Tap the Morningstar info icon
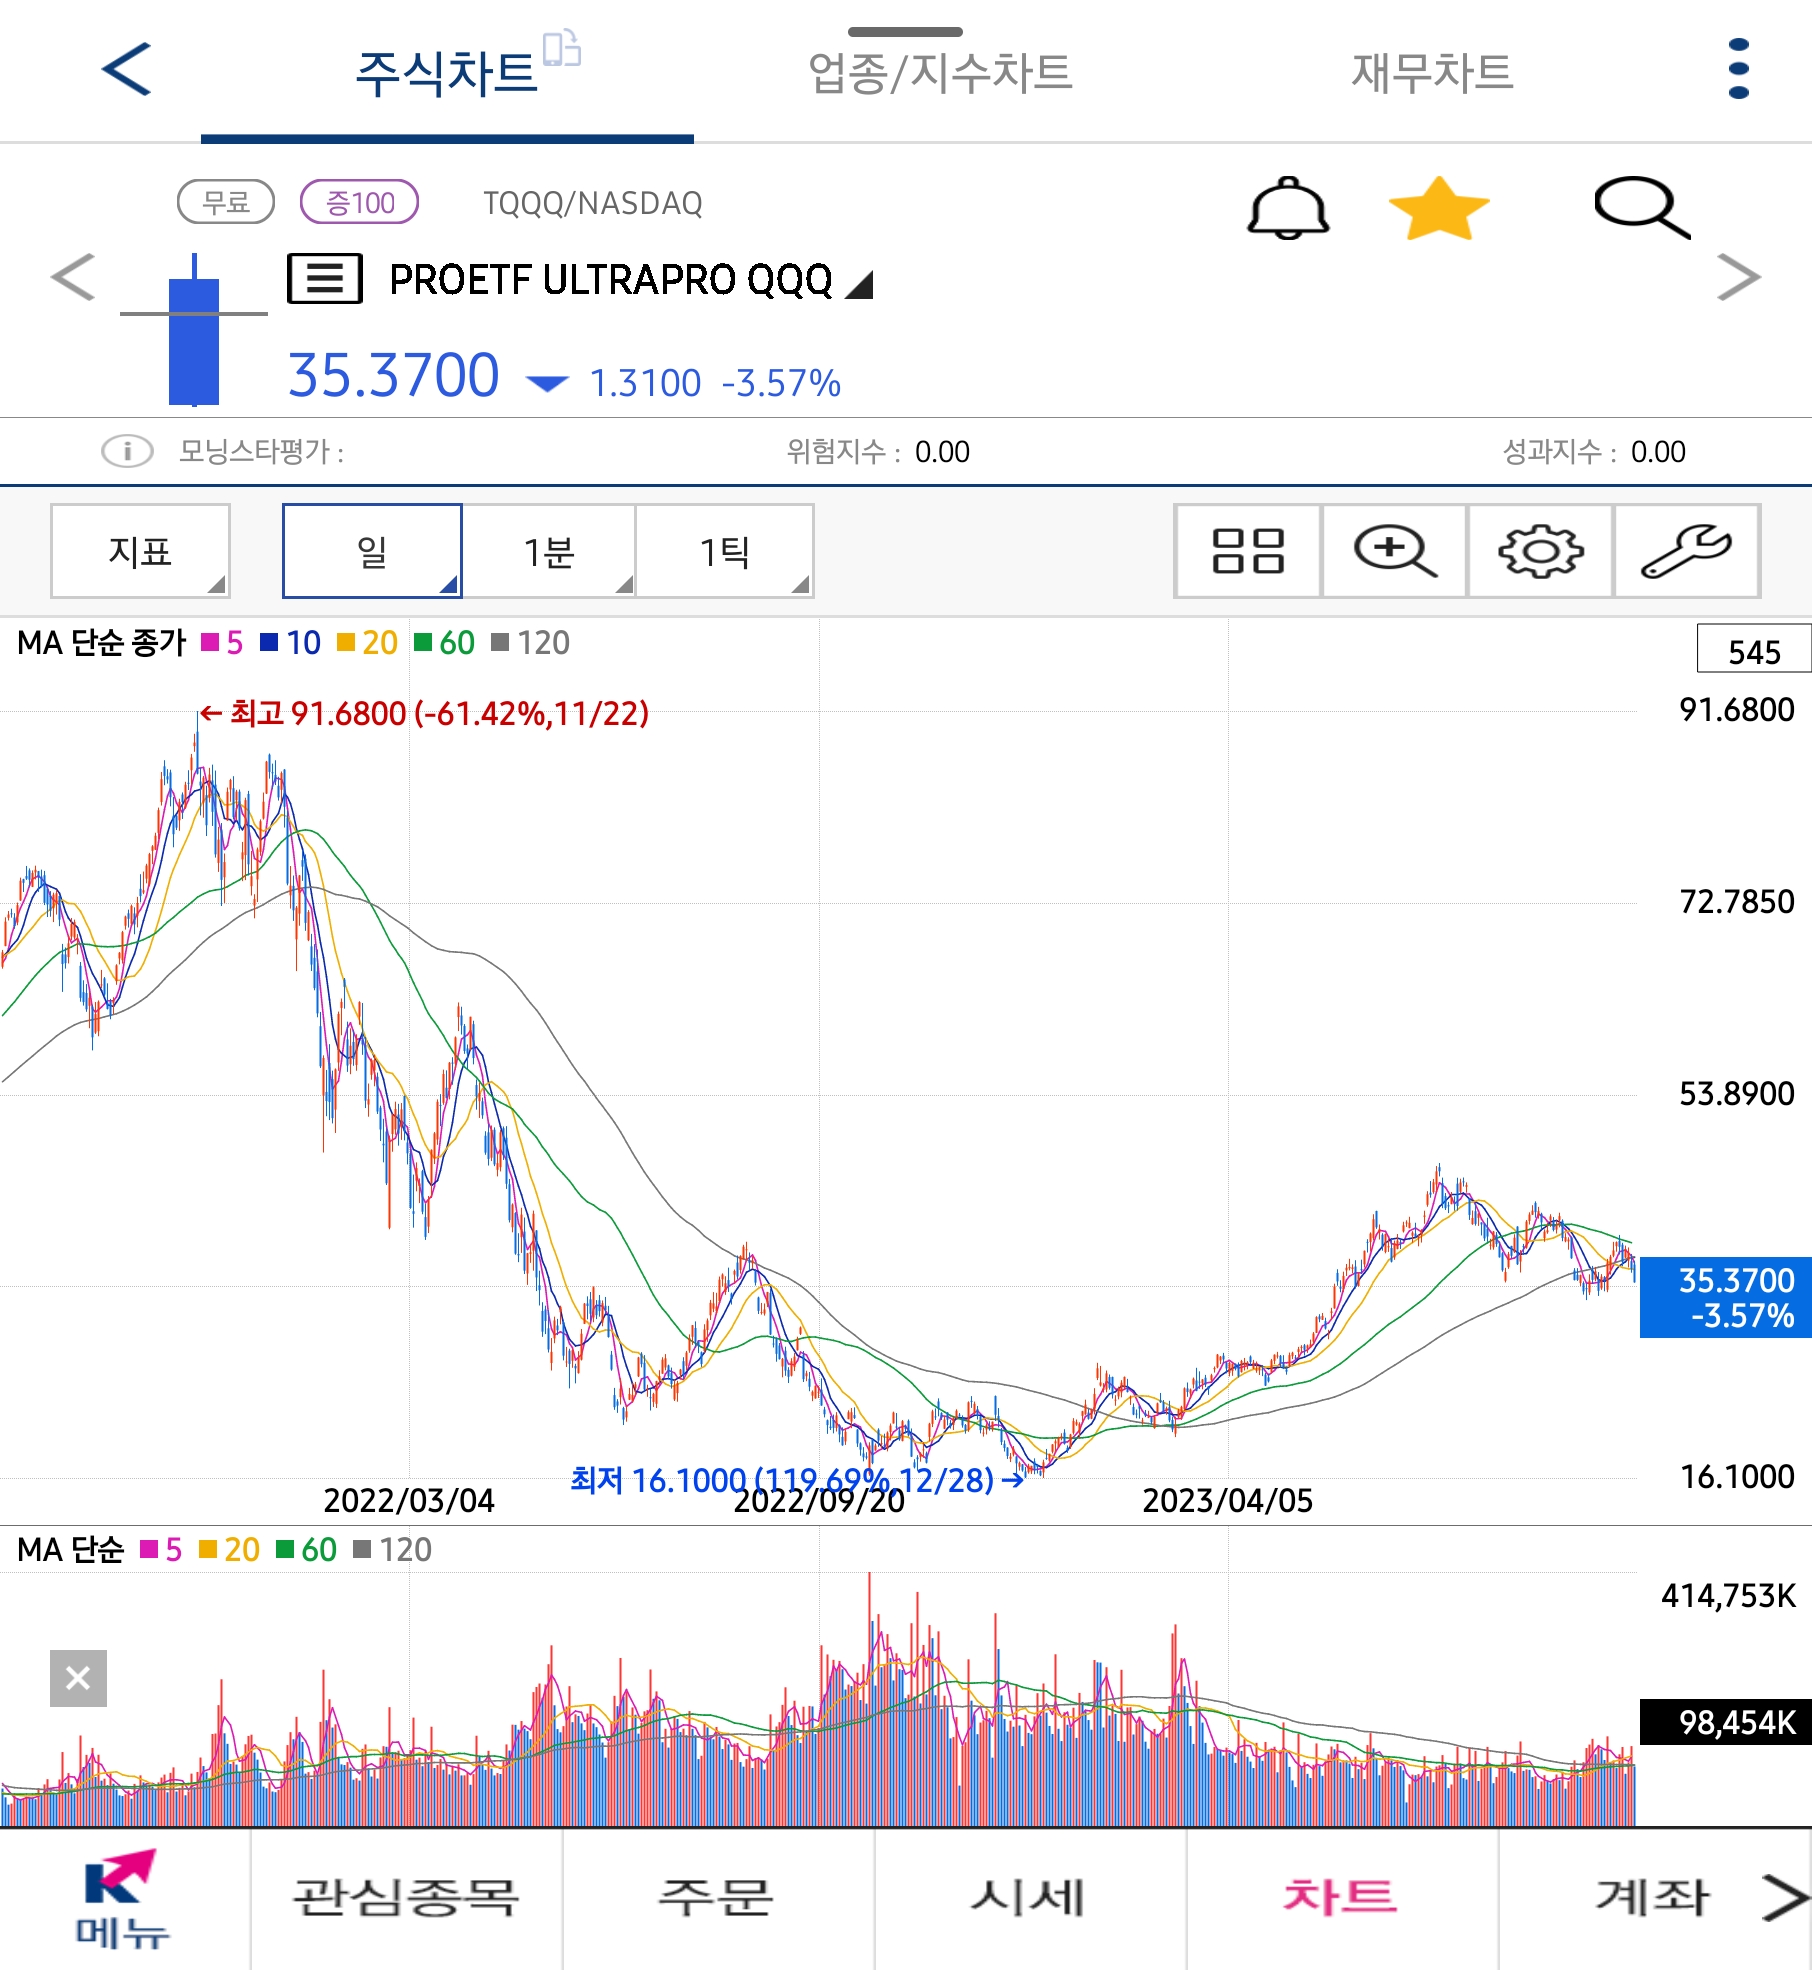This screenshot has height=1970, width=1812. pyautogui.click(x=127, y=452)
